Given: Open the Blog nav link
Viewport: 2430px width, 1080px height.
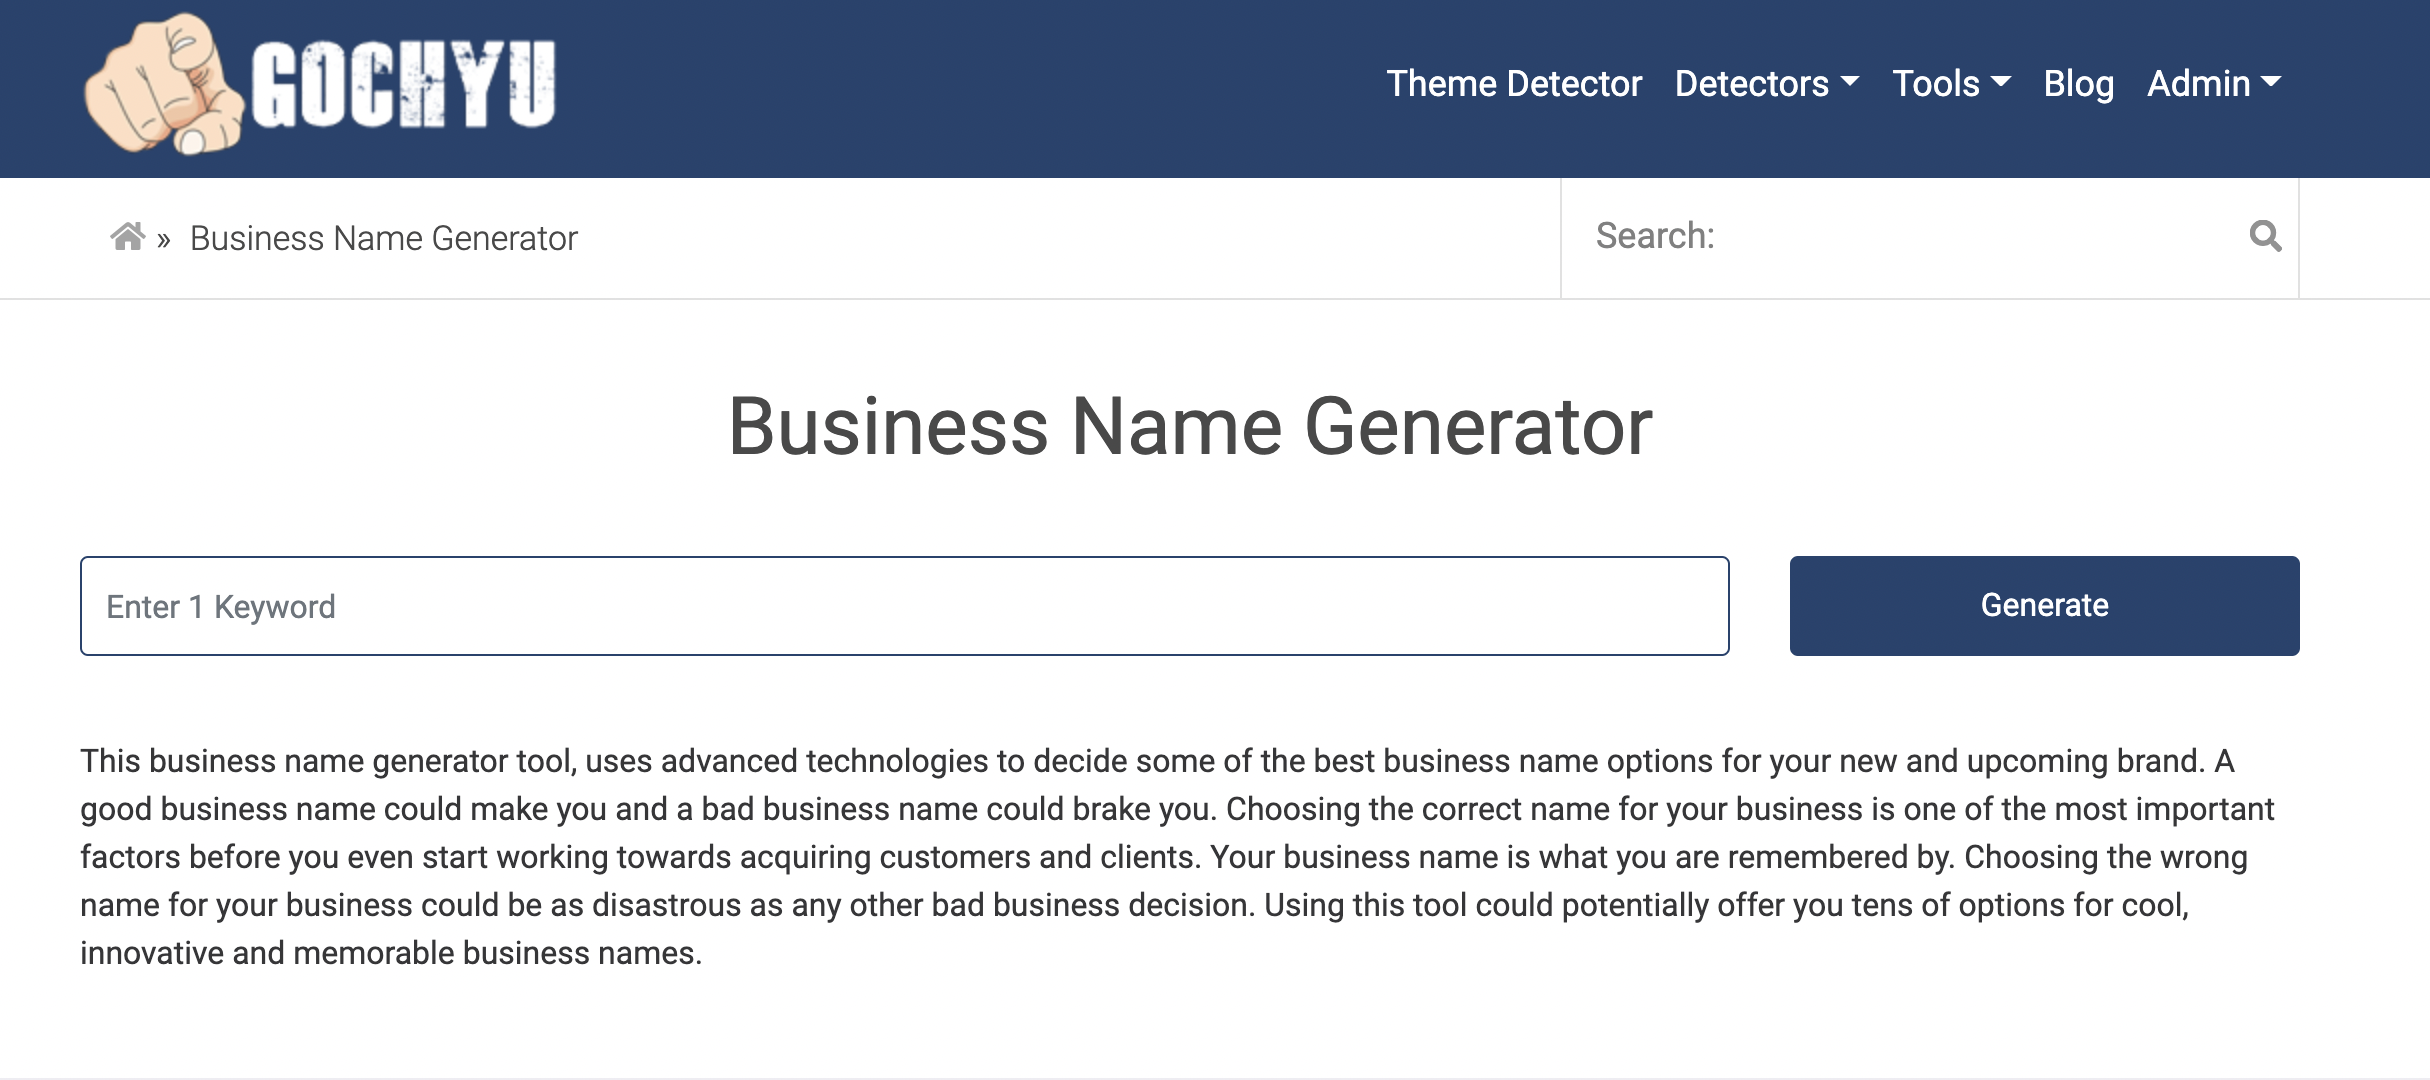Looking at the screenshot, I should point(2078,84).
